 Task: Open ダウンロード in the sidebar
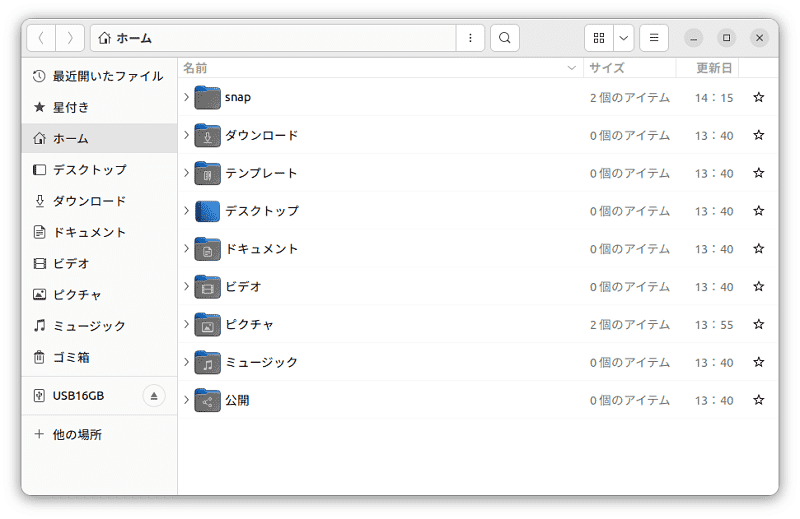(x=99, y=201)
